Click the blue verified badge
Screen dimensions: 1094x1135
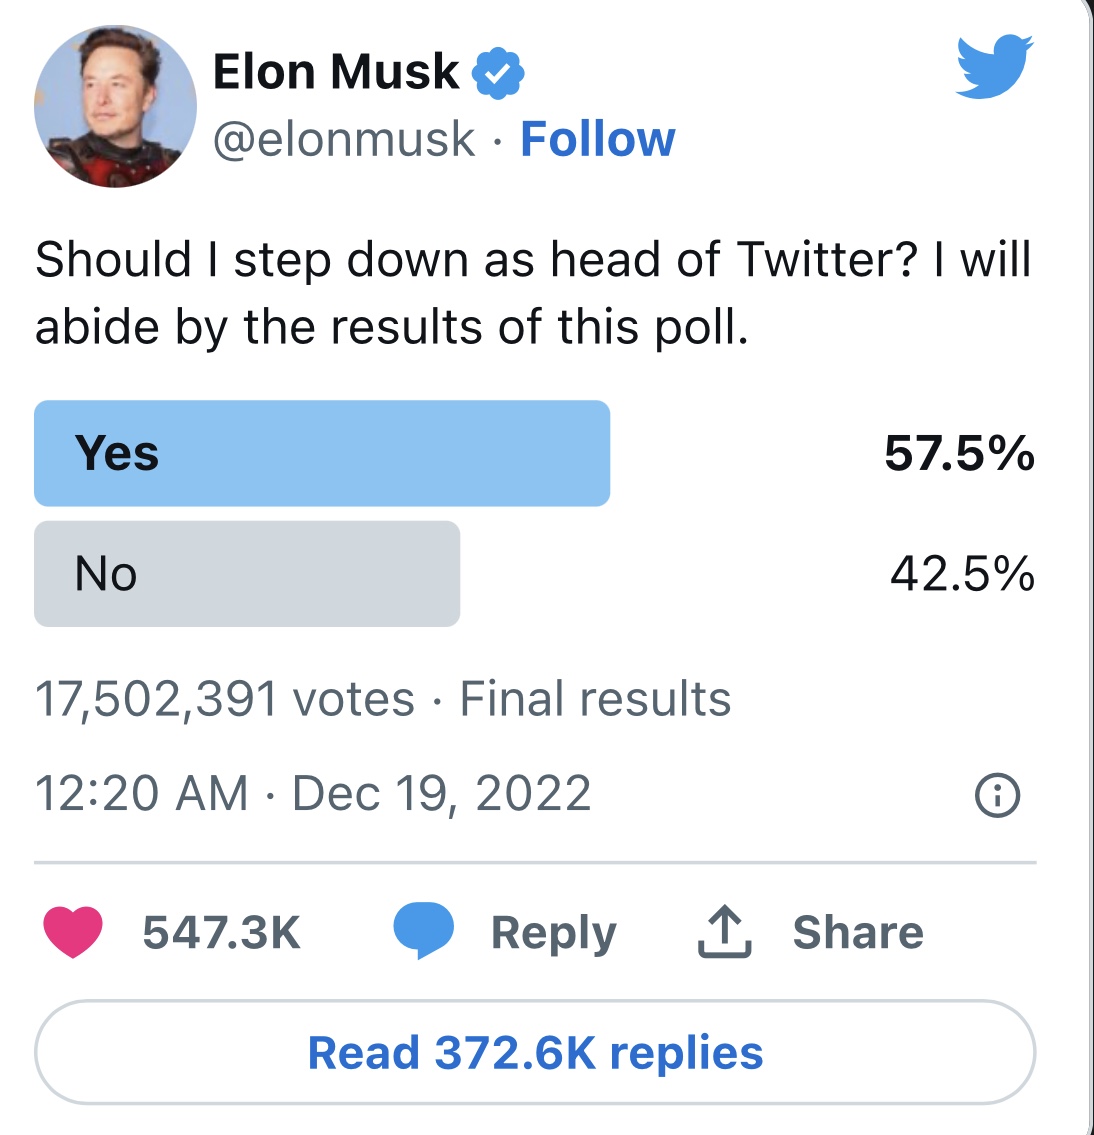tap(498, 73)
